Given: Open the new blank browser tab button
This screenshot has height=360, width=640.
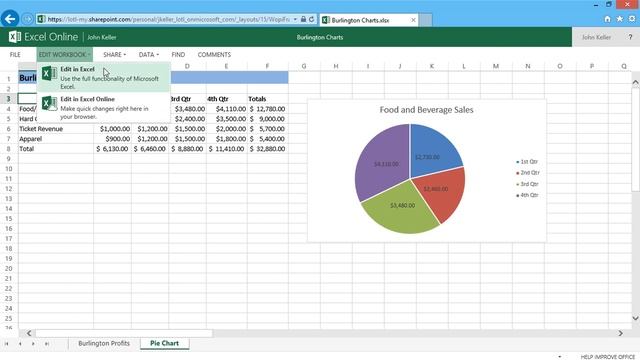Looking at the screenshot, I should click(x=426, y=20).
